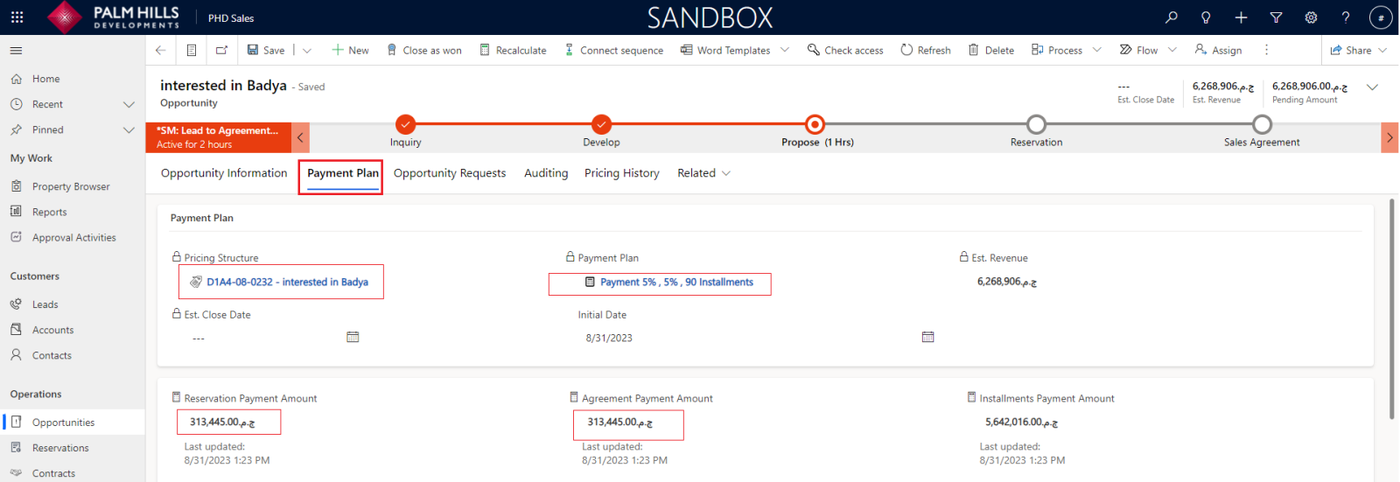Click the Recalculate command

pos(512,50)
